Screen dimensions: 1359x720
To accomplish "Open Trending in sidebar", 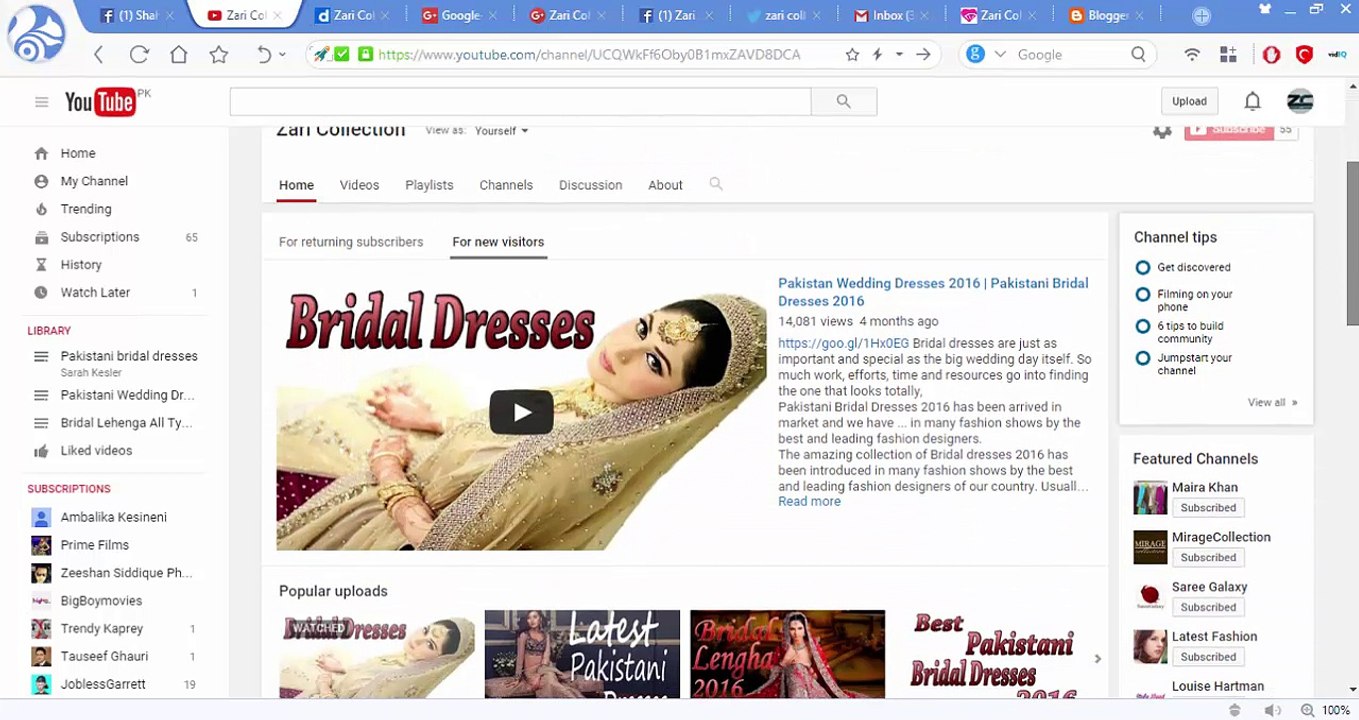I will pyautogui.click(x=86, y=209).
